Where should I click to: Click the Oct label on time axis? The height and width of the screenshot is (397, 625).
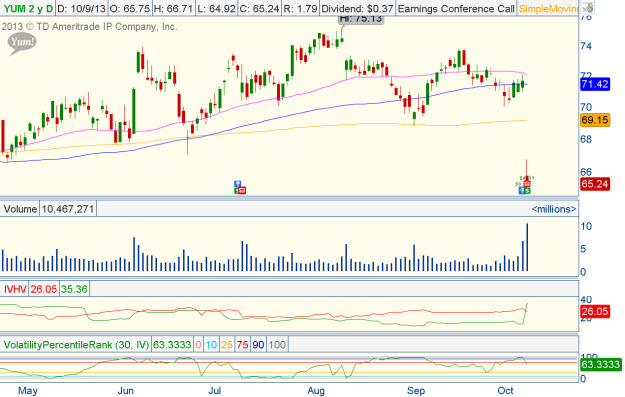pyautogui.click(x=505, y=391)
